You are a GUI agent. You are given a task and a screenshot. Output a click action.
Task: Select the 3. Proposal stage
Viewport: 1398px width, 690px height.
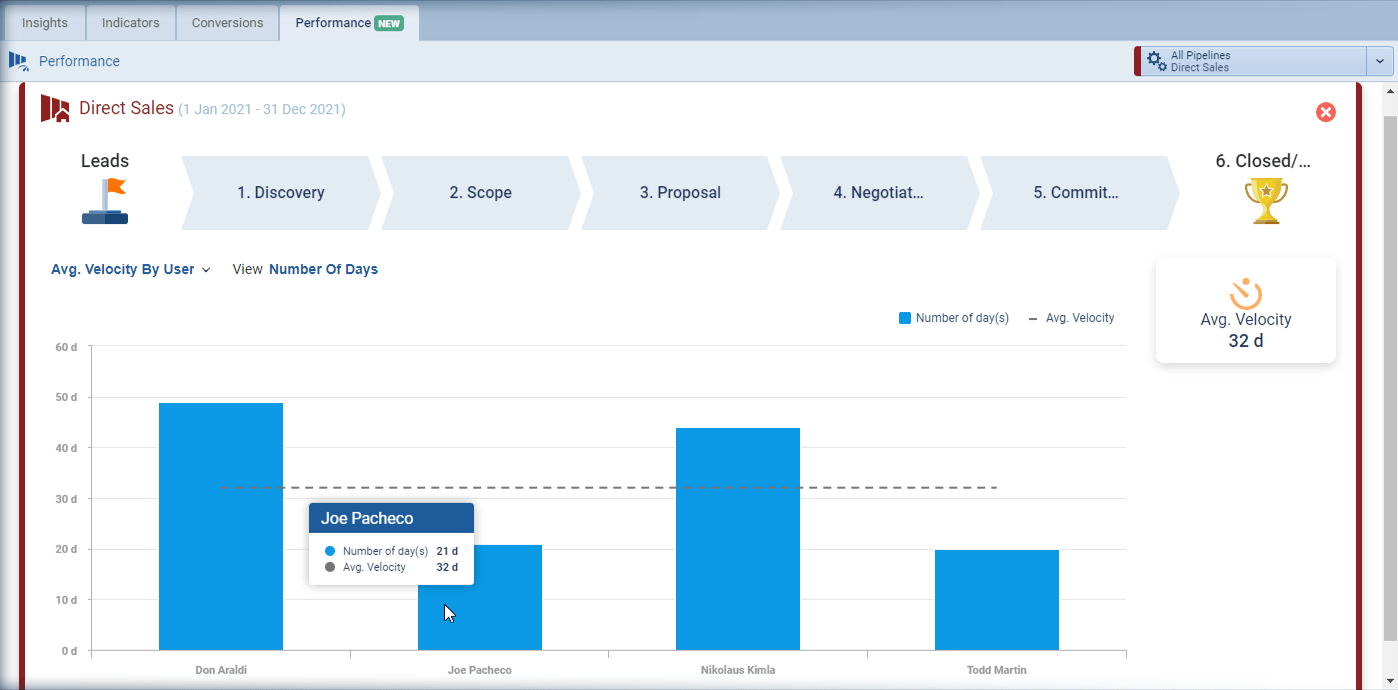(x=680, y=193)
